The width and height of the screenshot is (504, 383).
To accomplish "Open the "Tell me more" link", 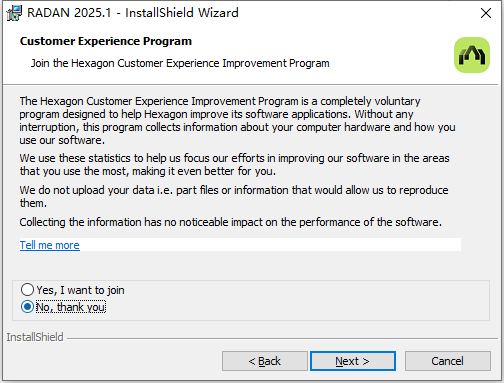I will pos(50,245).
